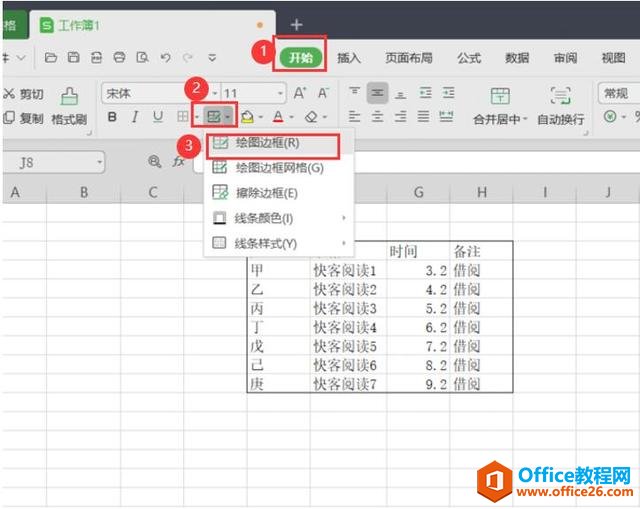Click the zoom magnifier icon near formula bar
This screenshot has height=509, width=640.
pyautogui.click(x=154, y=162)
